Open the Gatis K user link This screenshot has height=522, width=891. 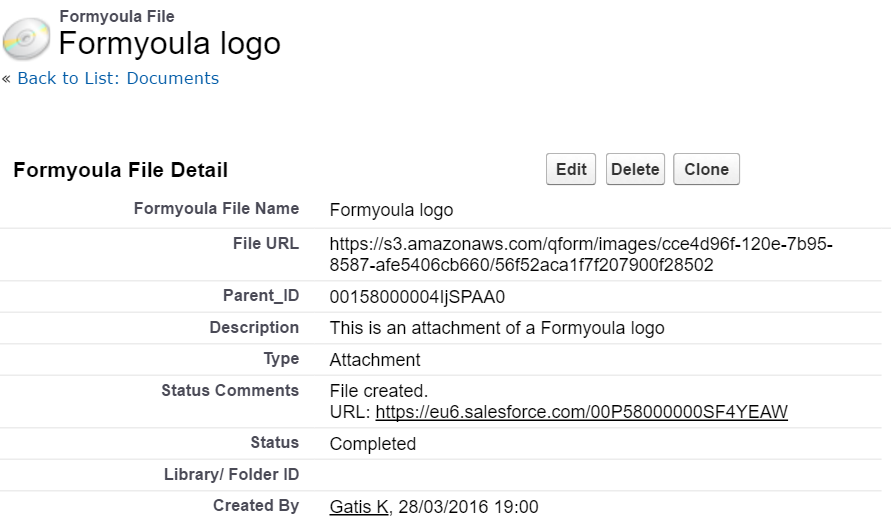pos(359,507)
